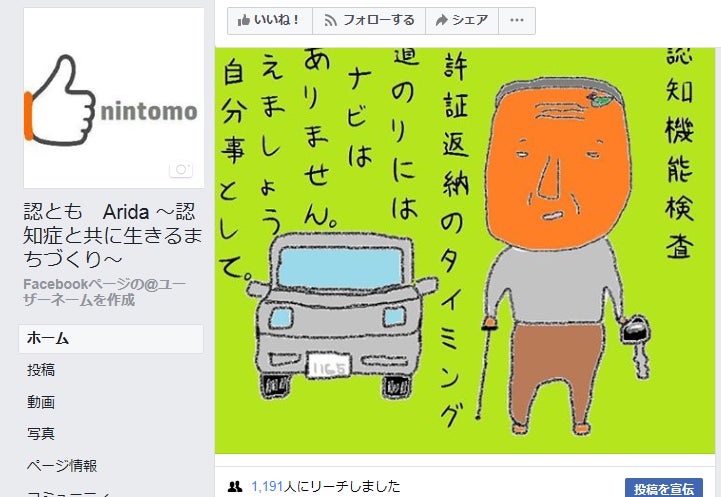Click the 投稿を宣伝 boost button
The width and height of the screenshot is (721, 497).
tap(664, 488)
